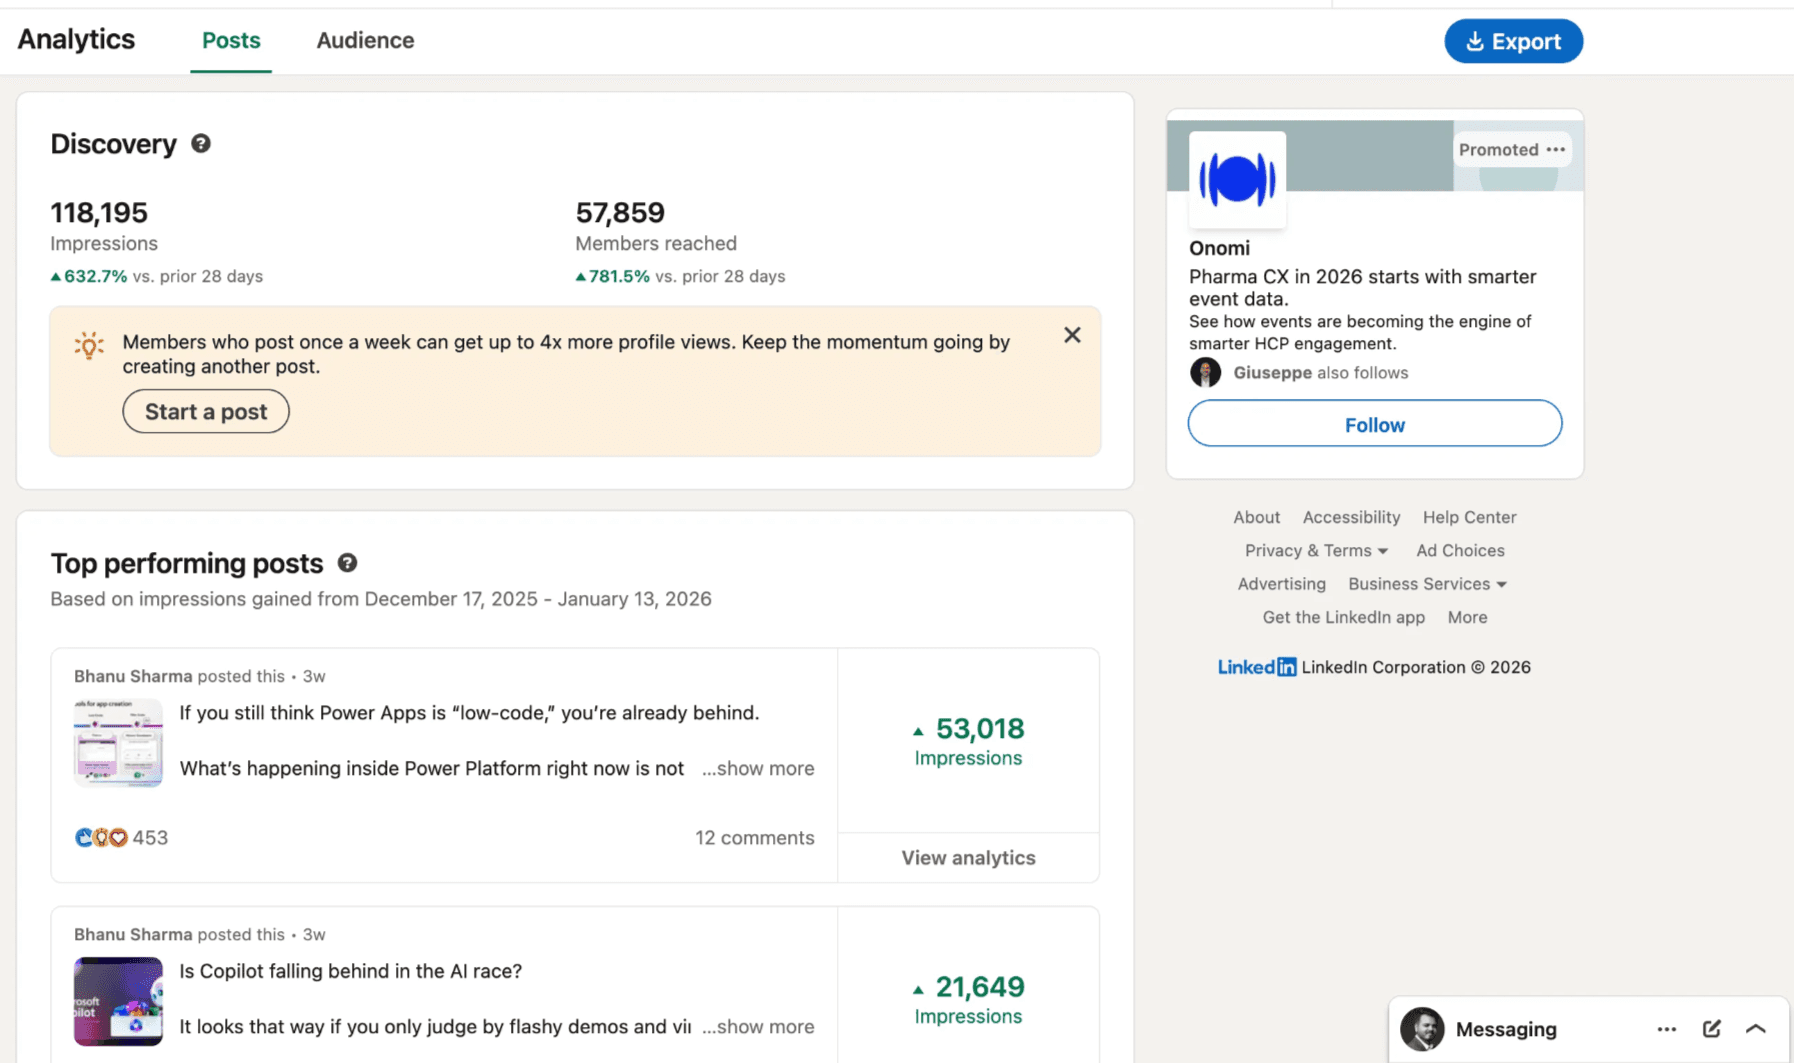Open Power Apps post thumbnail
The image size is (1794, 1063).
118,743
